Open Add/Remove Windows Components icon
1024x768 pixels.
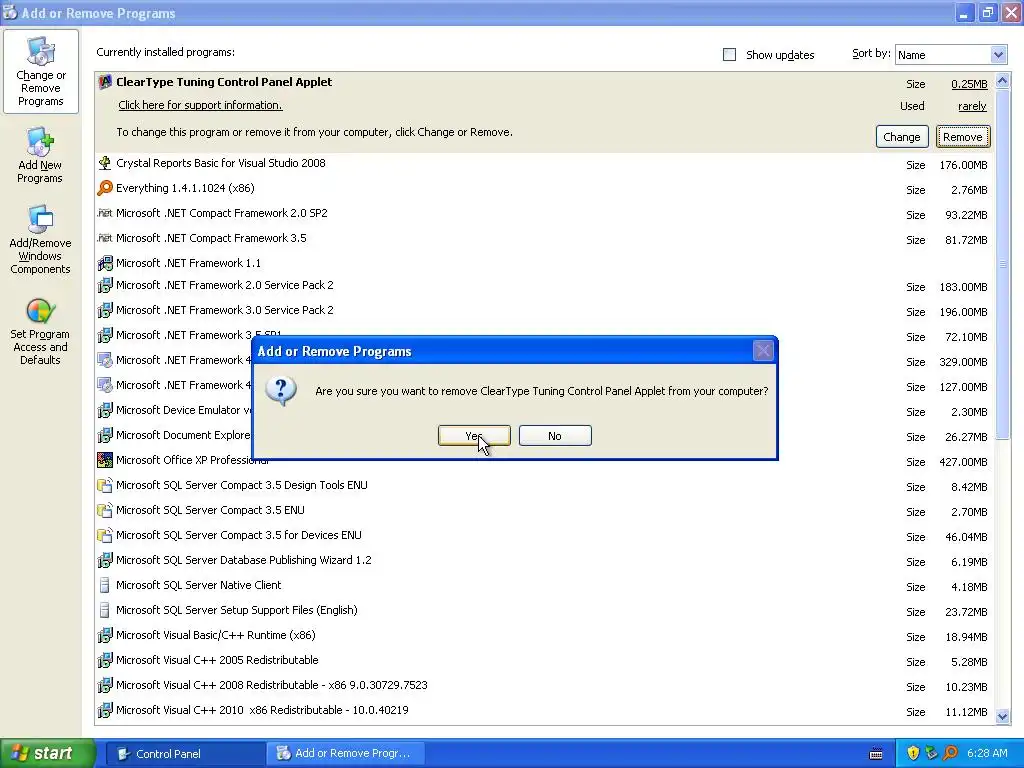pos(40,240)
